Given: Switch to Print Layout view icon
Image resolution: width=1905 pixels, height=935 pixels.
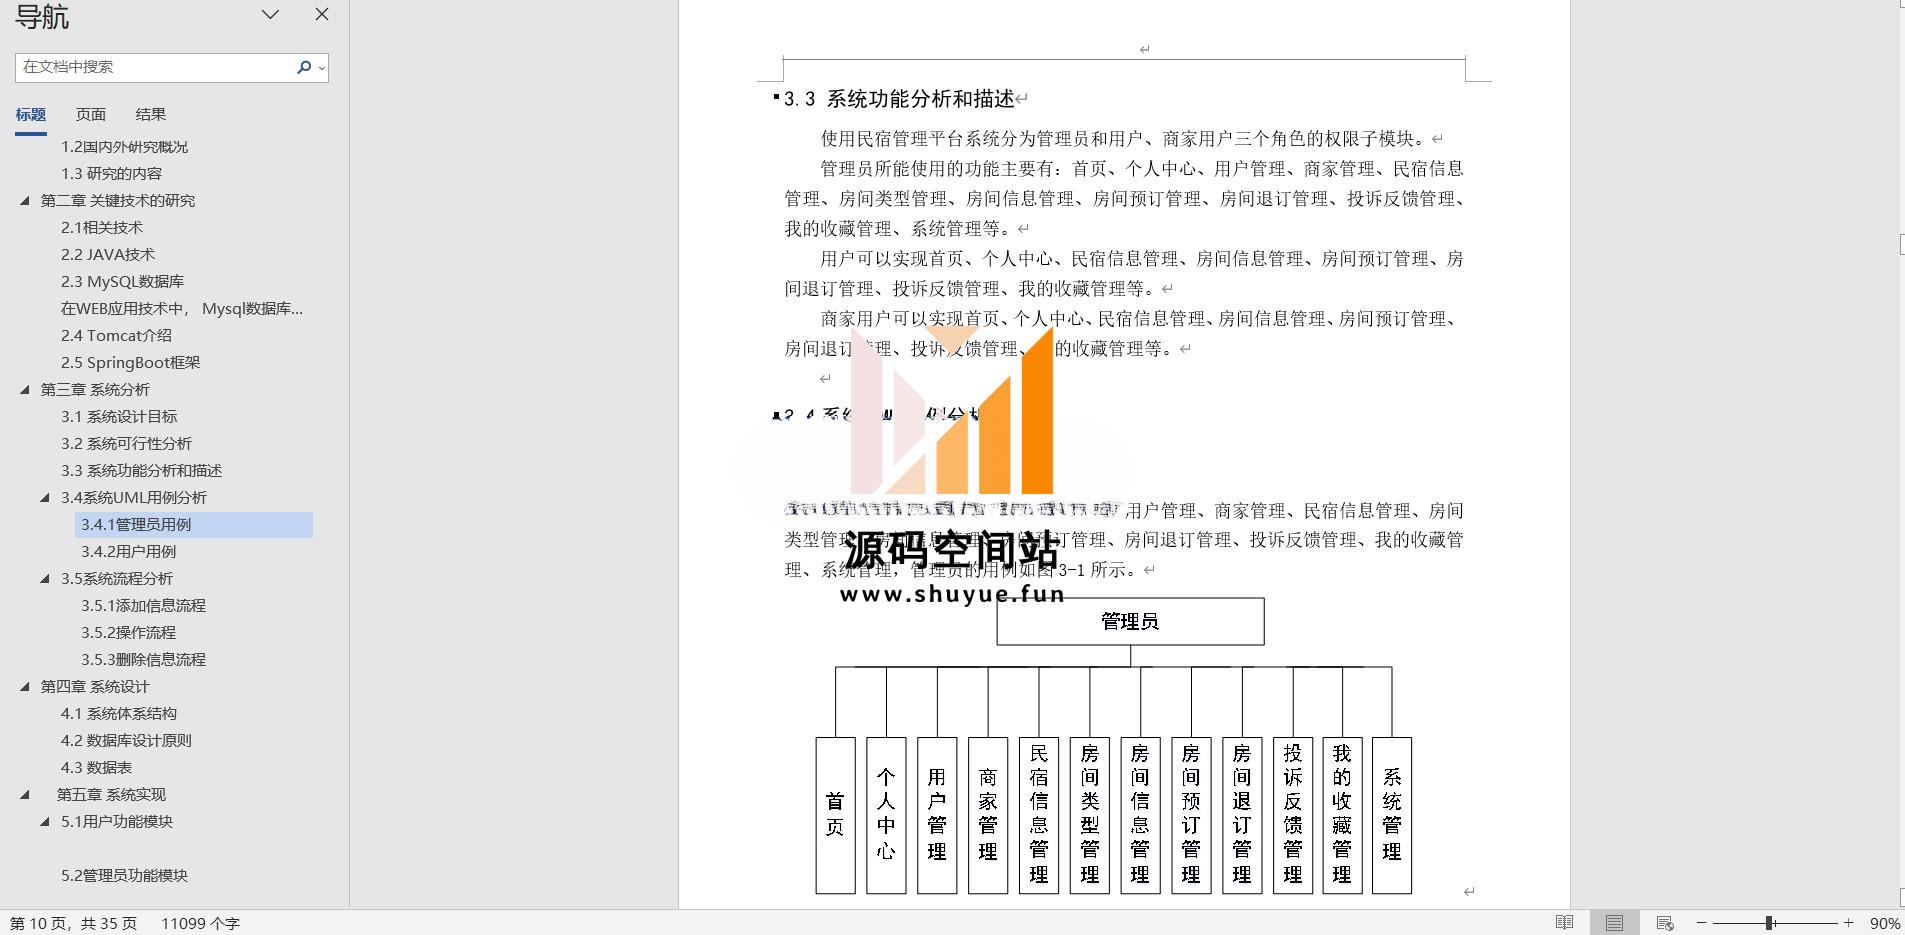Looking at the screenshot, I should 1614,923.
